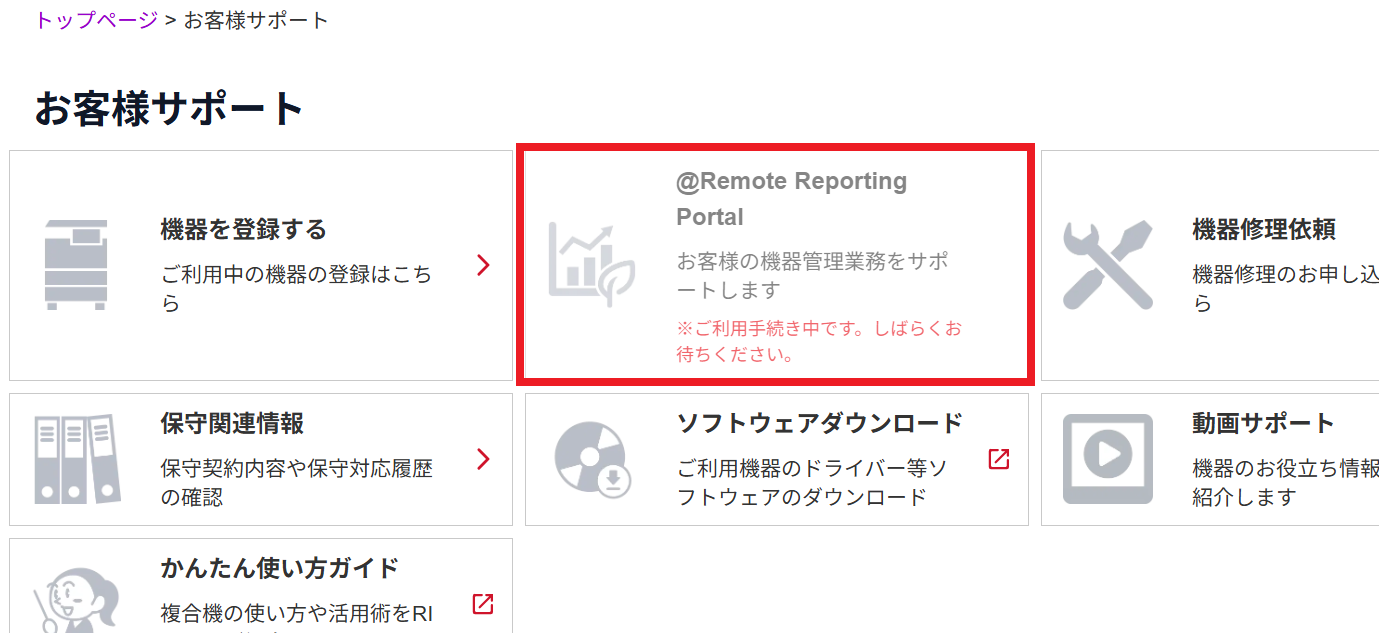
Task: Click the external link icon for ソフトウェアダウンロード
Action: click(x=999, y=459)
